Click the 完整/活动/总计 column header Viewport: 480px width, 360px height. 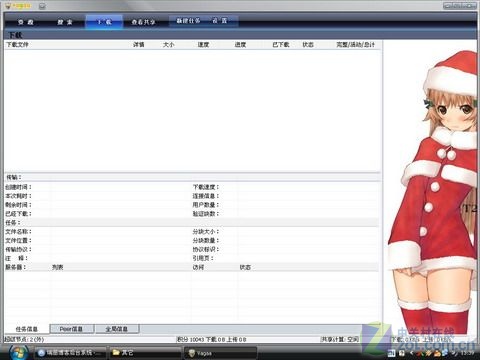(x=356, y=45)
